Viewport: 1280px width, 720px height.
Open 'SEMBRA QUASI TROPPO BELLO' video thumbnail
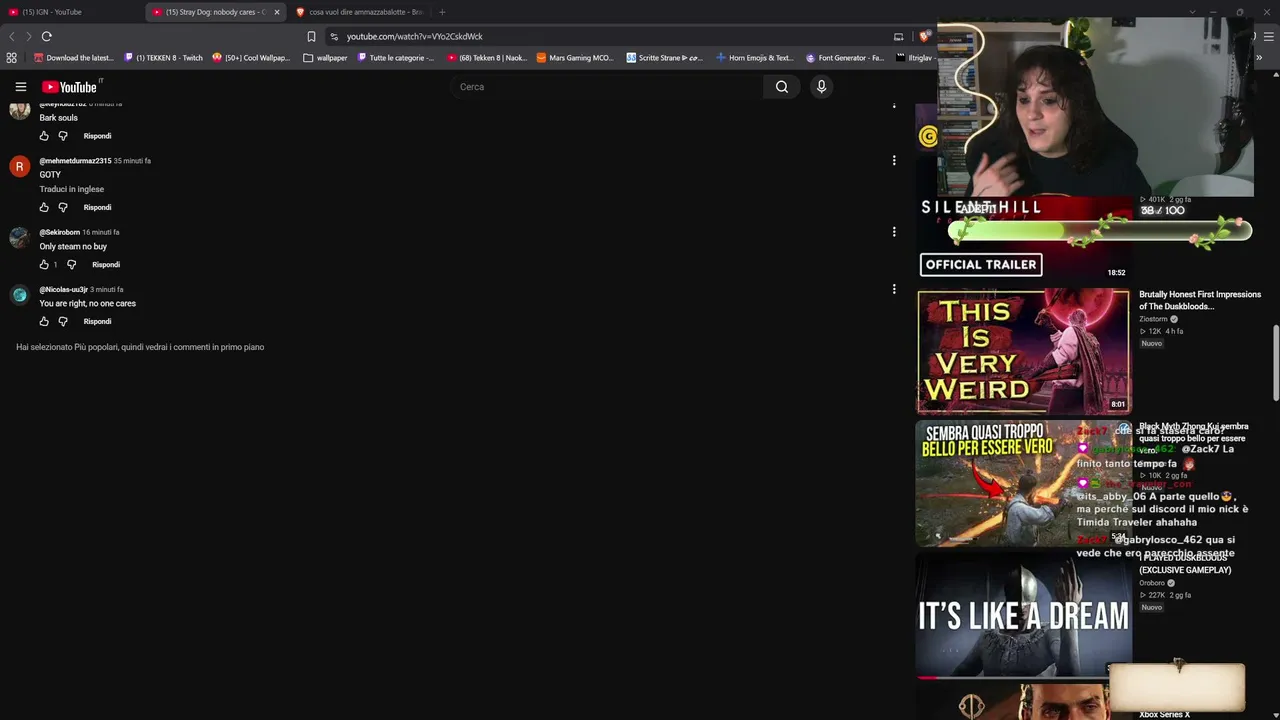[1024, 483]
